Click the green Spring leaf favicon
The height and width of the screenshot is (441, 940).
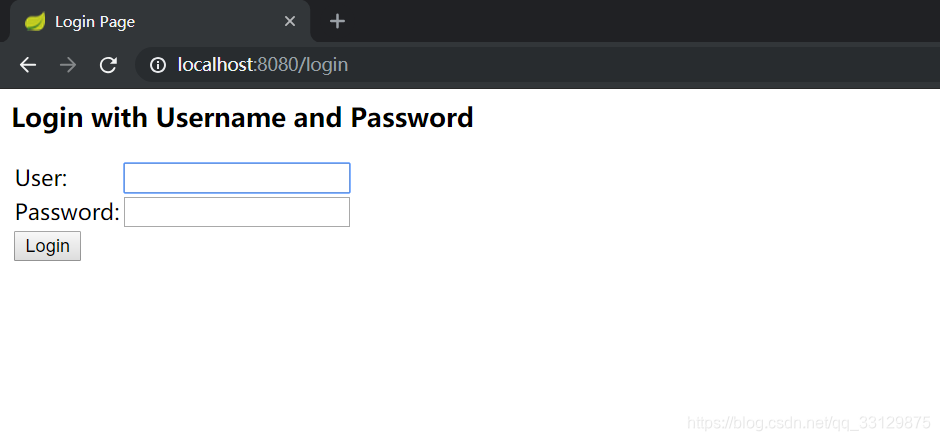point(35,22)
